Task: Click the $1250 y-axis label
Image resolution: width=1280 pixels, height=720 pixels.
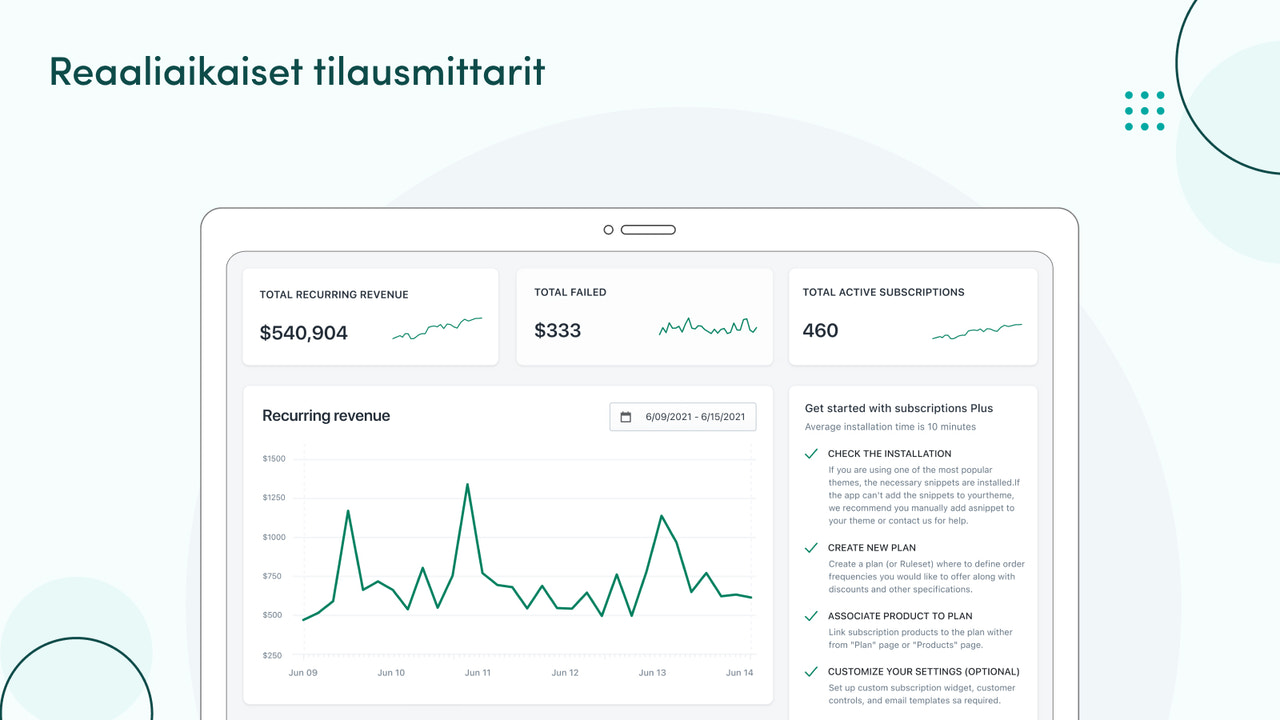Action: [274, 498]
